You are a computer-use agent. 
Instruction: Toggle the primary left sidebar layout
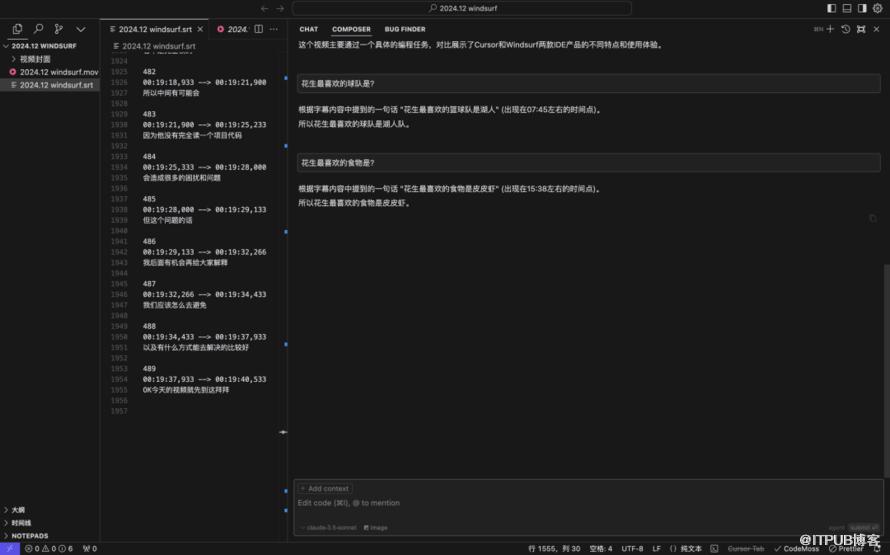832,8
